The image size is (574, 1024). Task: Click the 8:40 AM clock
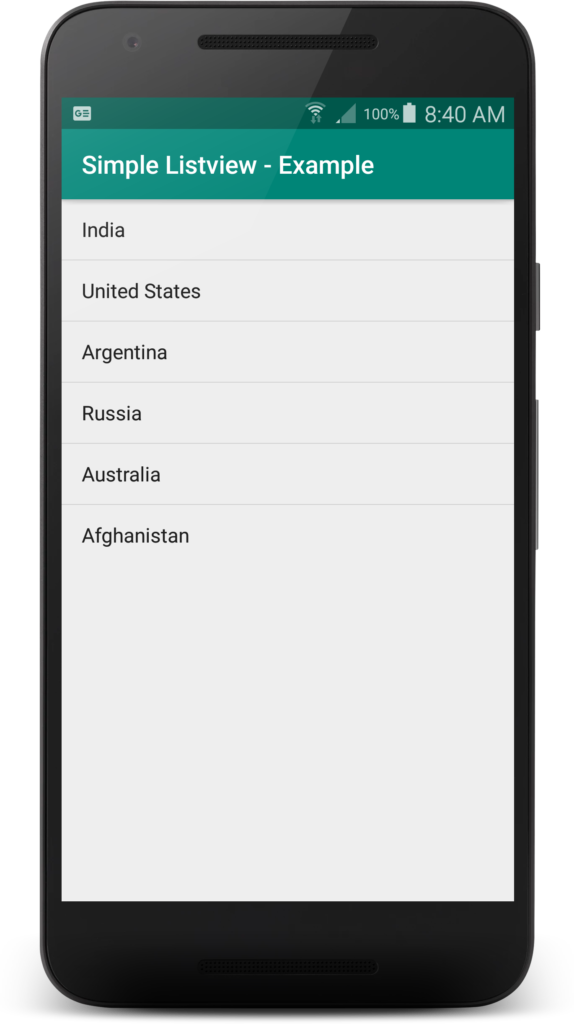point(464,114)
